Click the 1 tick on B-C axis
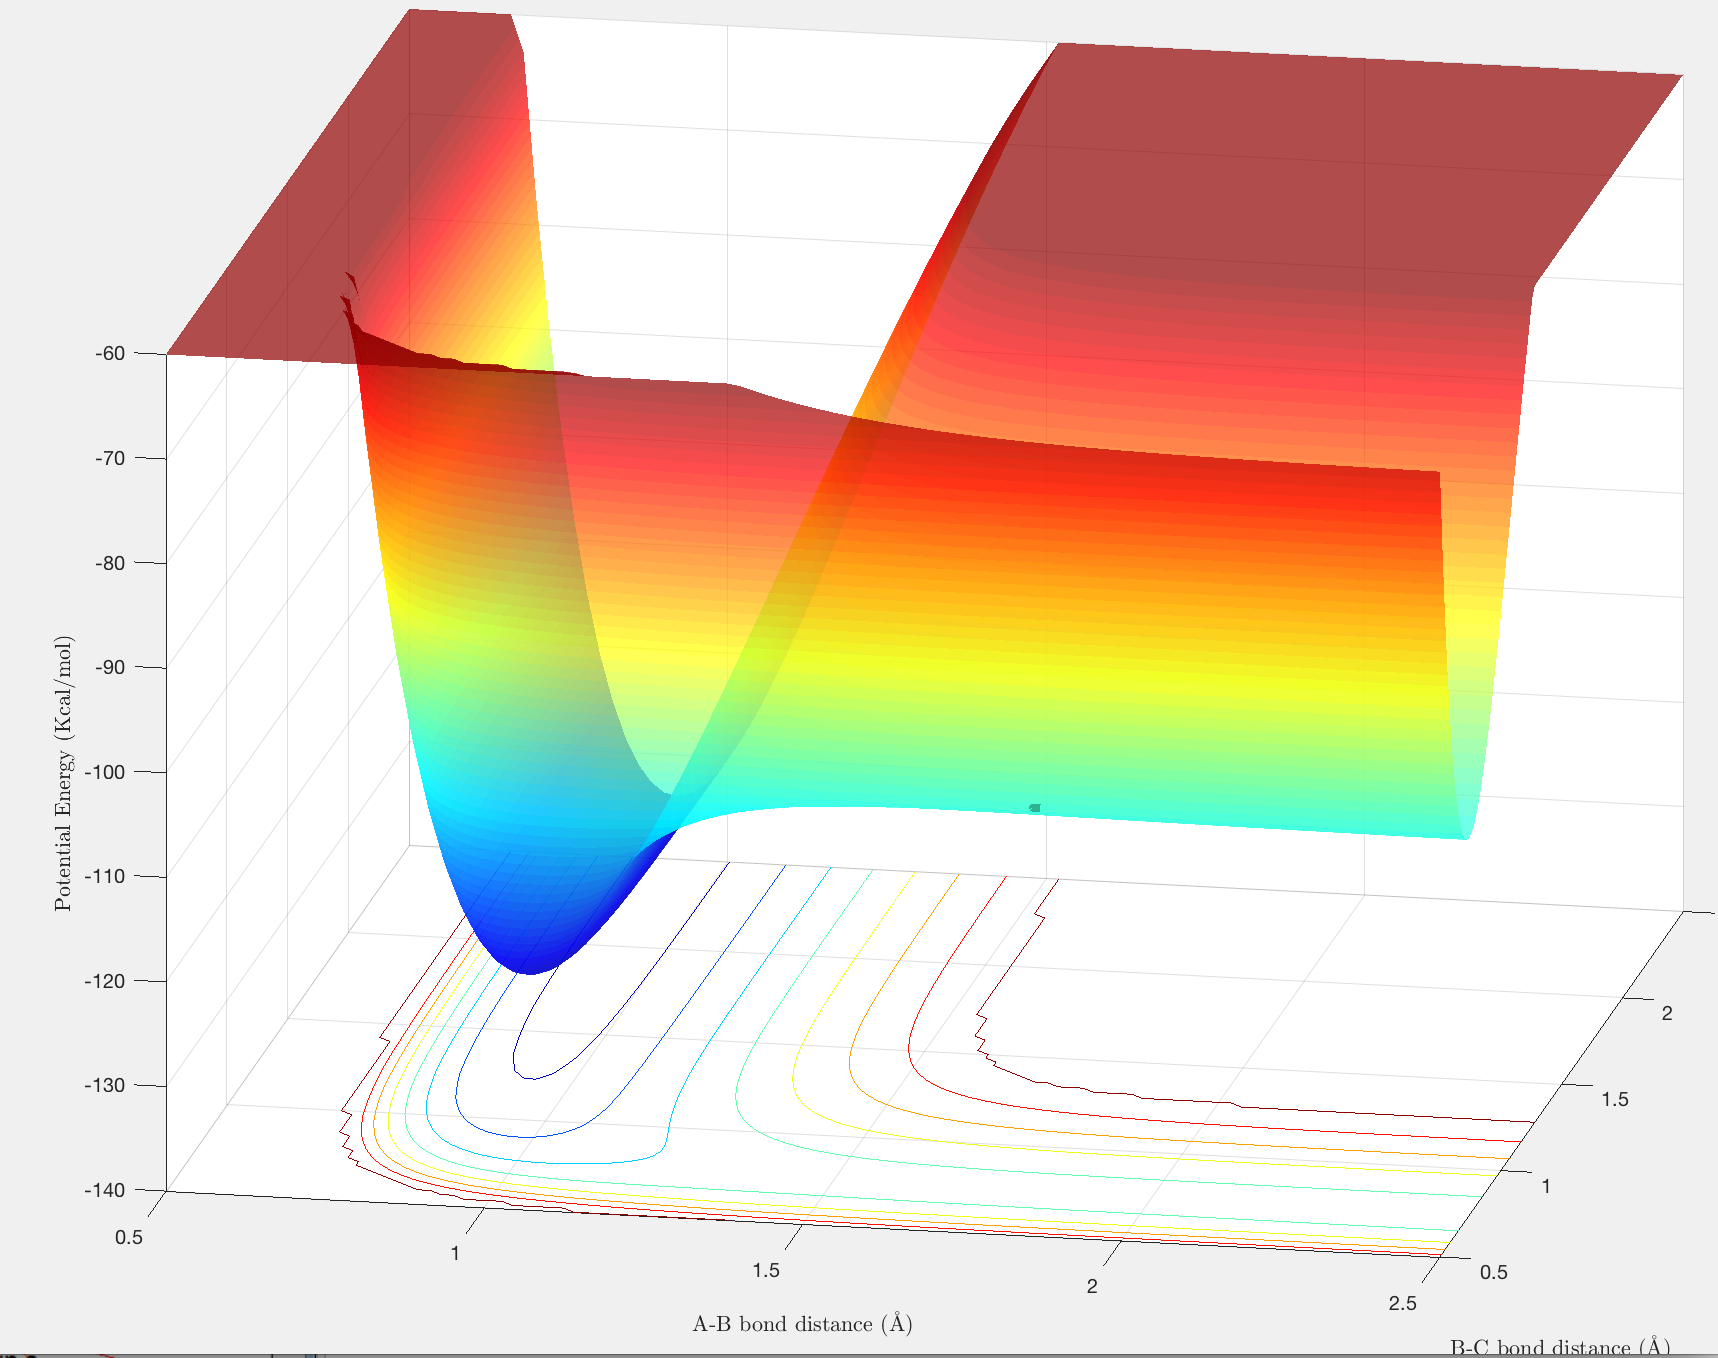This screenshot has width=1718, height=1358. point(1546,1186)
